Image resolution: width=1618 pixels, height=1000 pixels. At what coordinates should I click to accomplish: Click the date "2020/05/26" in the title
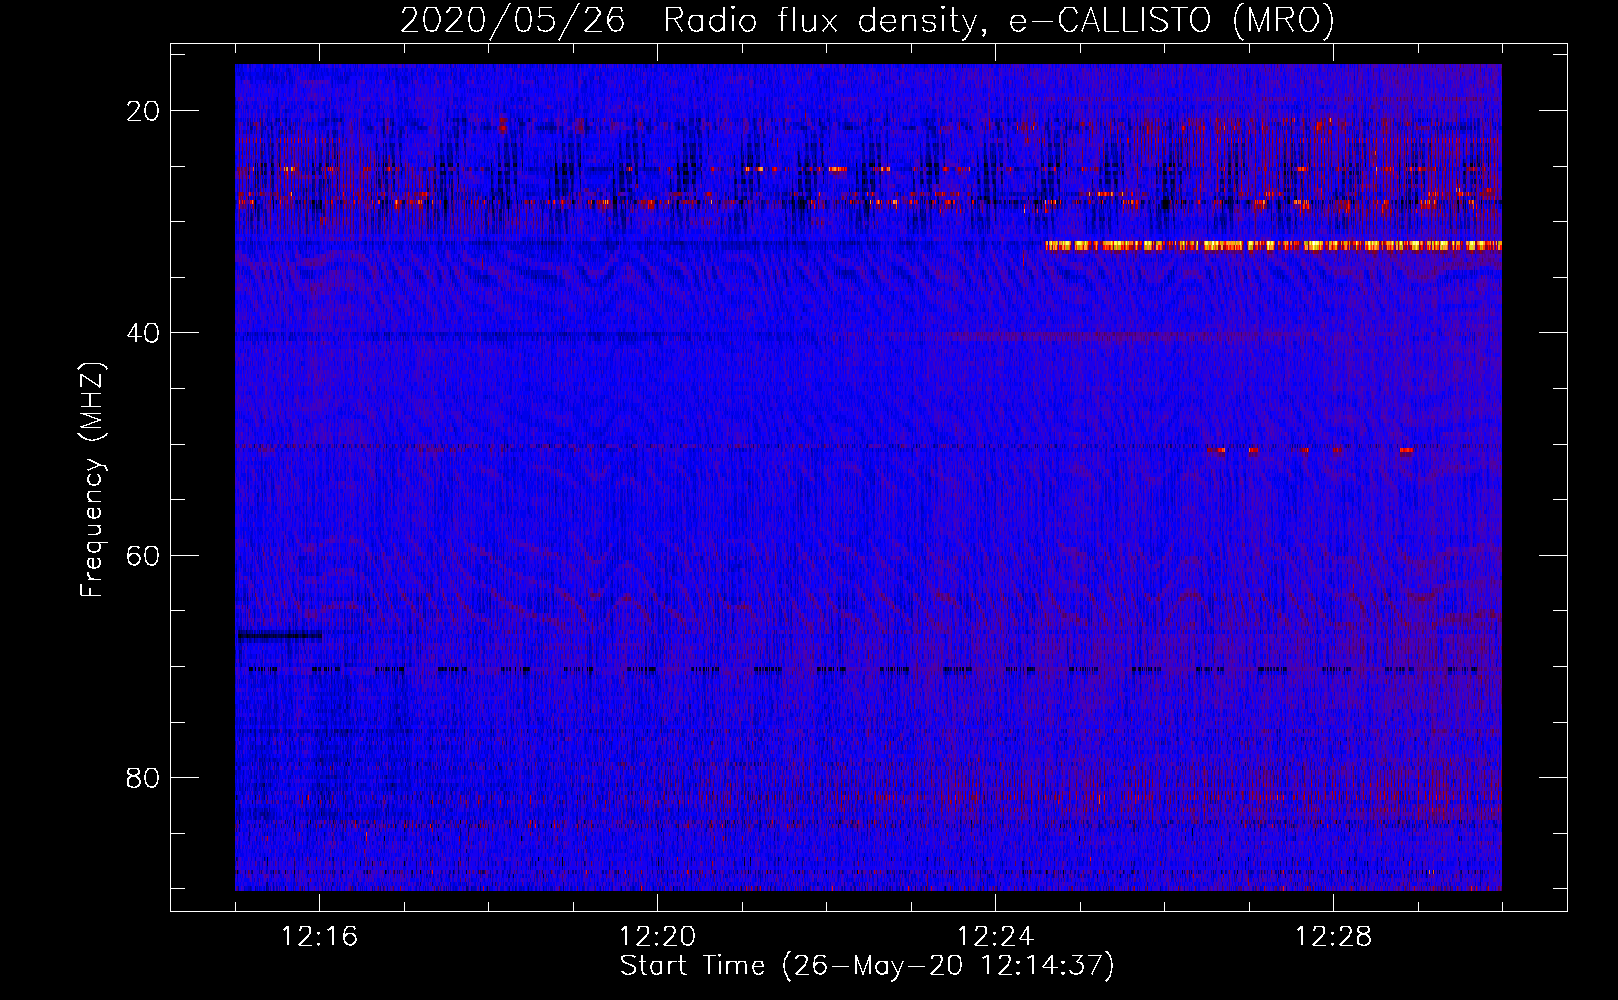click(512, 20)
